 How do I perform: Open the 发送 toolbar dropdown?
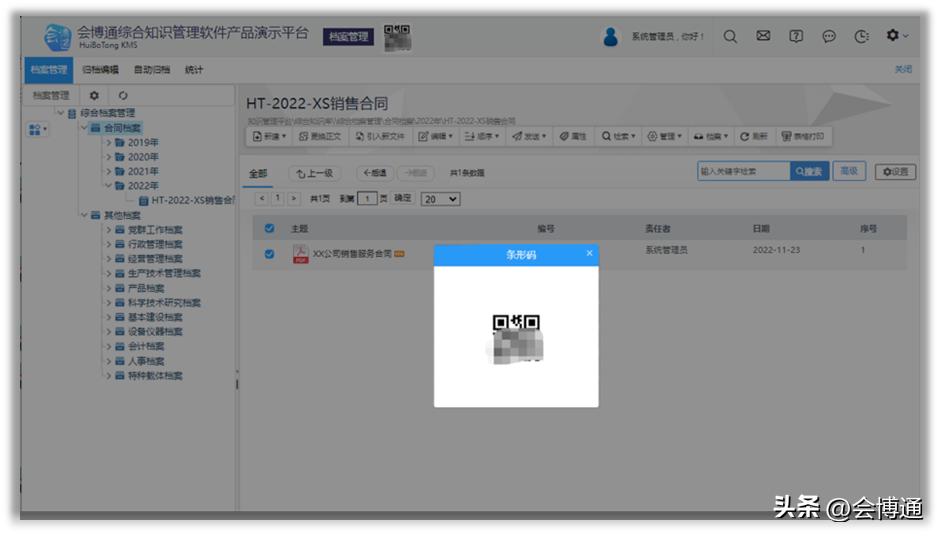click(x=529, y=136)
